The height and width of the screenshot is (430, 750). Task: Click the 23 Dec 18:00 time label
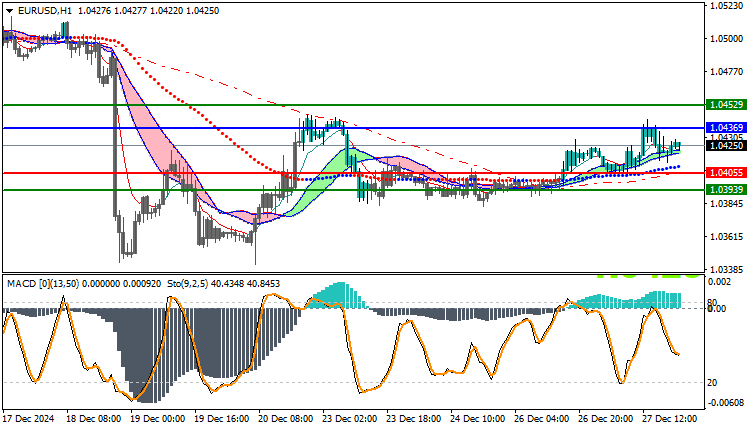414,419
